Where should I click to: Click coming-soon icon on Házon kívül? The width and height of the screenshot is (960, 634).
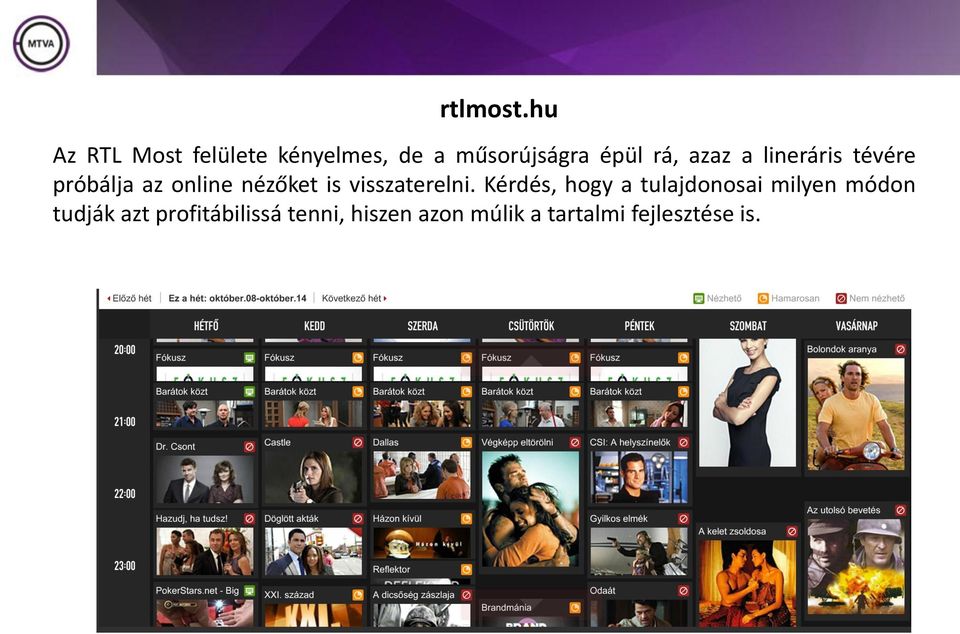click(x=466, y=518)
